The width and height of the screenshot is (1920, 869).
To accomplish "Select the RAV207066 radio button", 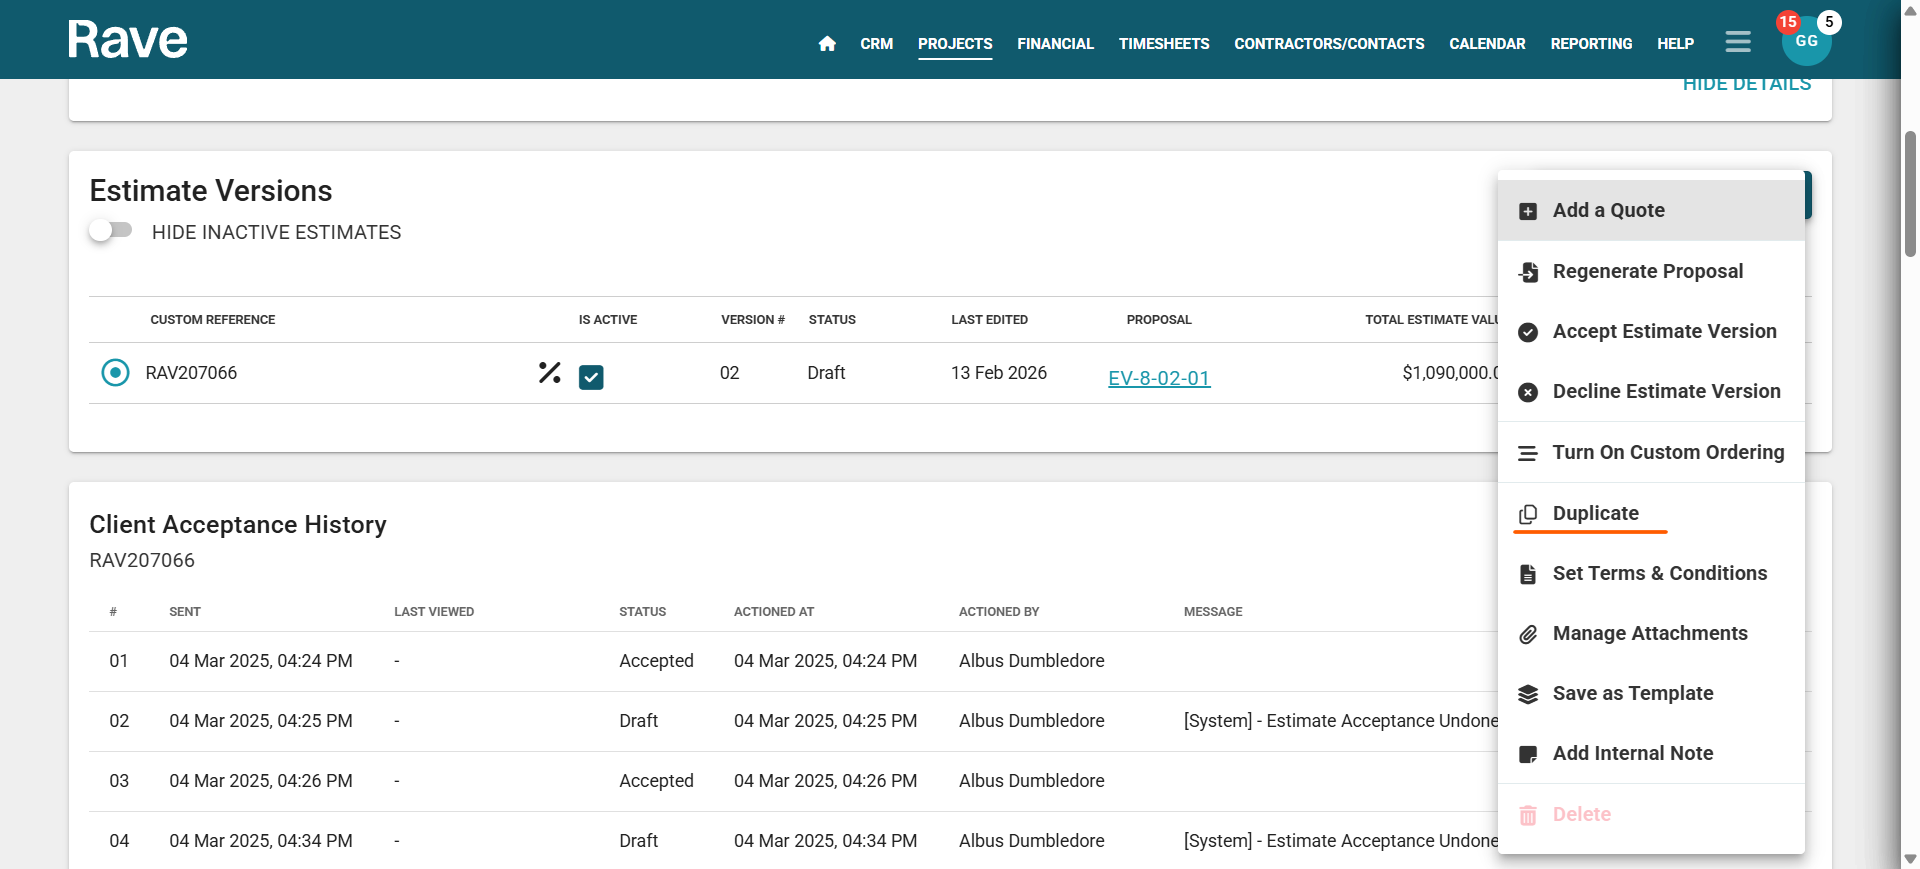I will coord(116,373).
